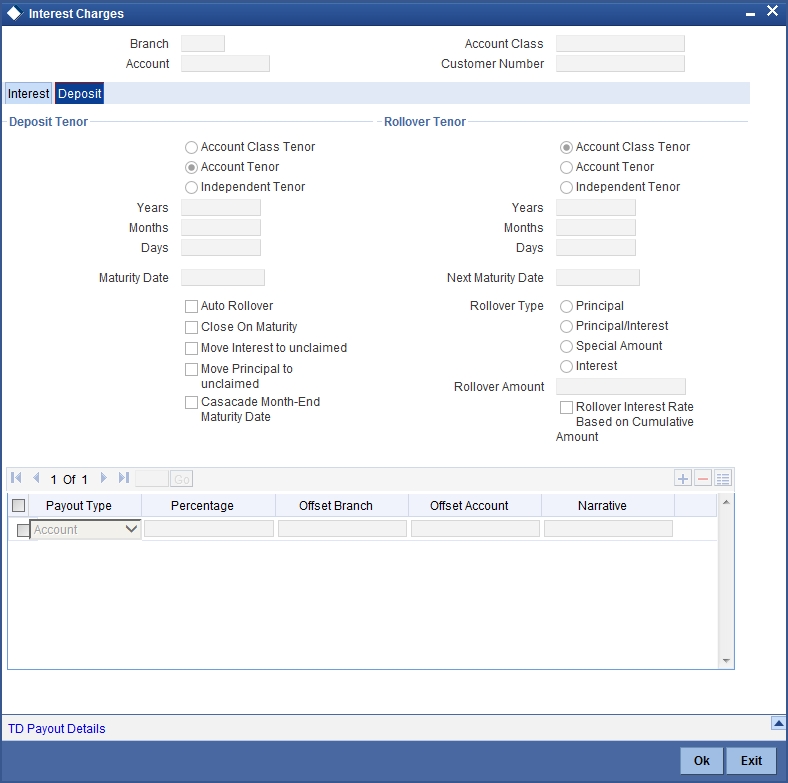Click the Account field

tap(225, 64)
